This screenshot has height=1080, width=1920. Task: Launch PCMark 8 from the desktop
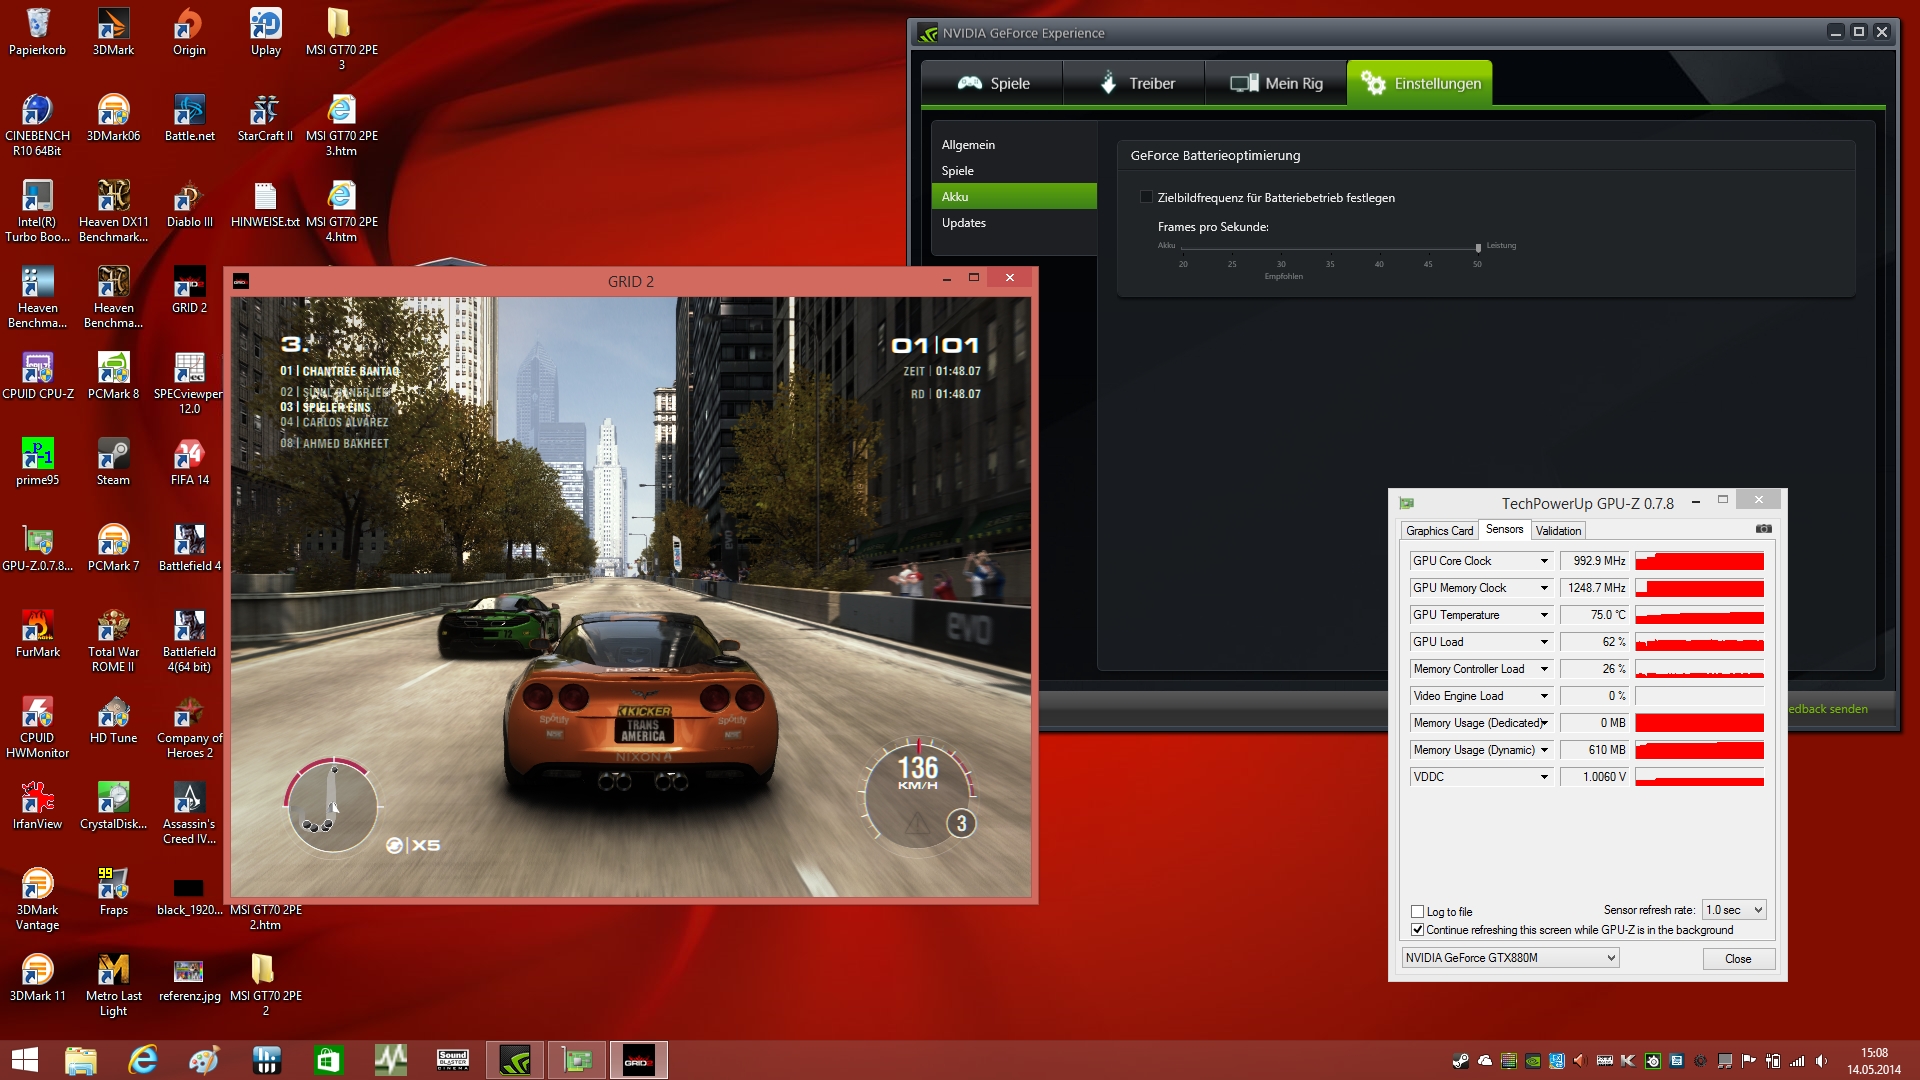click(x=113, y=376)
